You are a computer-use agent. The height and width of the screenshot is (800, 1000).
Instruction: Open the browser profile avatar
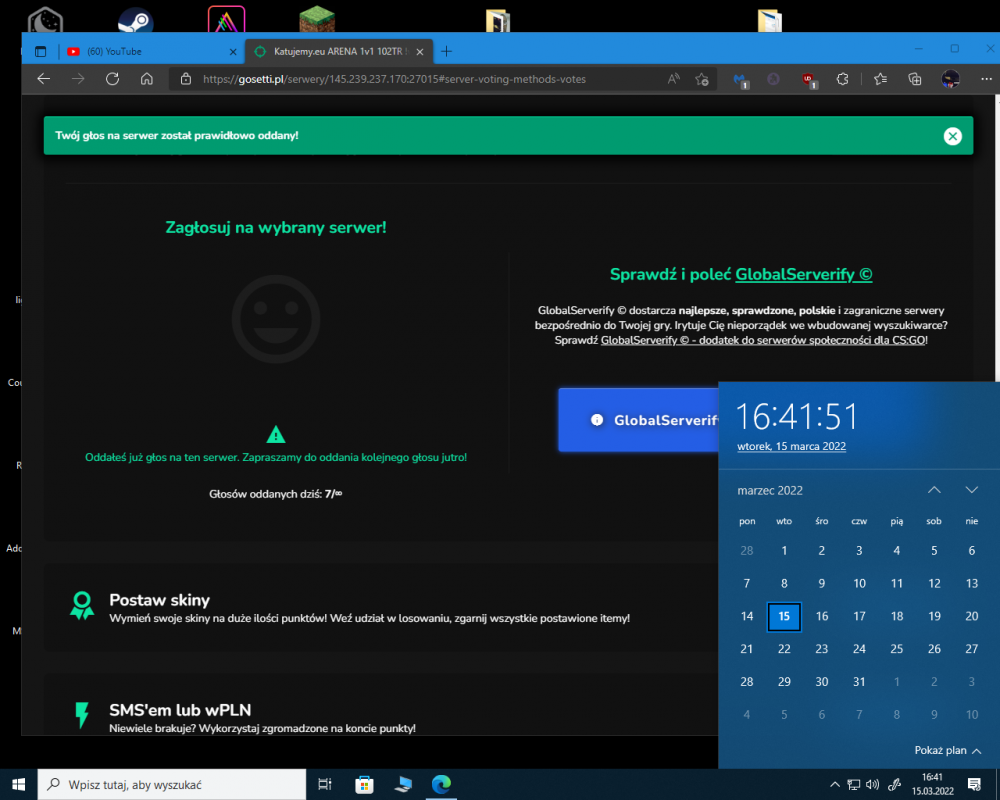click(950, 79)
